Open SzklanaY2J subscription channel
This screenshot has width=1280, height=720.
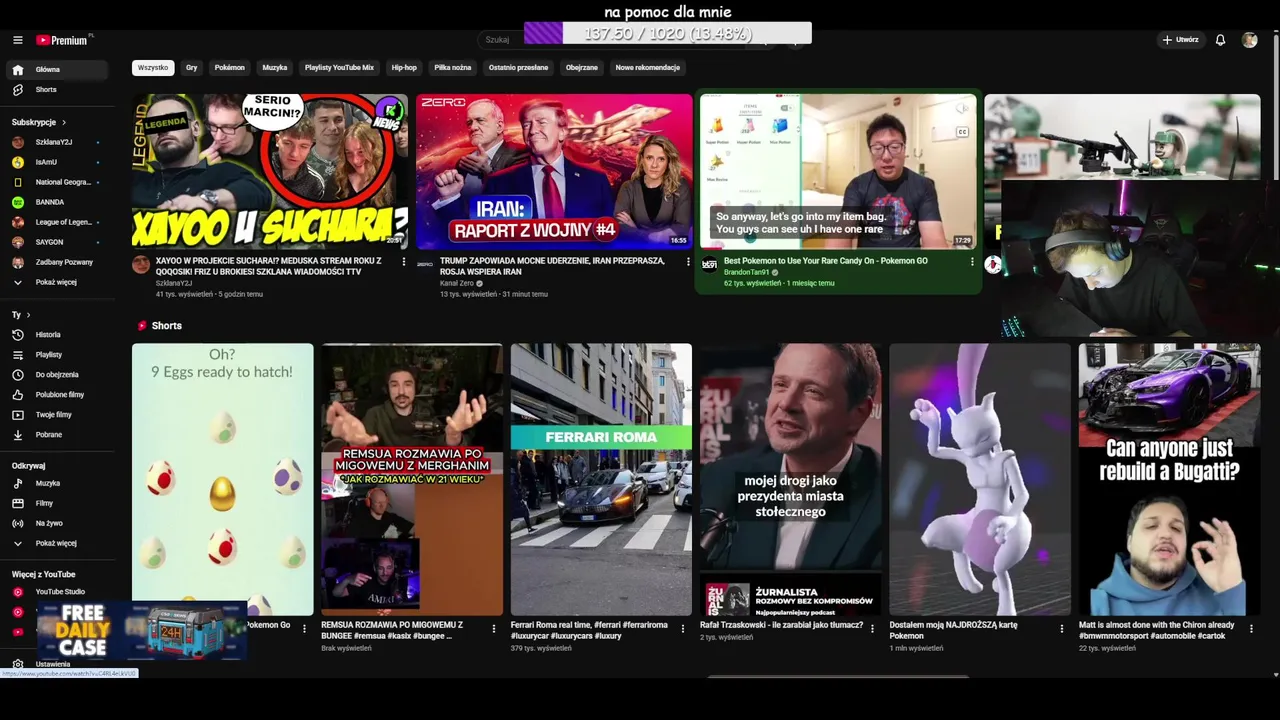click(x=57, y=142)
